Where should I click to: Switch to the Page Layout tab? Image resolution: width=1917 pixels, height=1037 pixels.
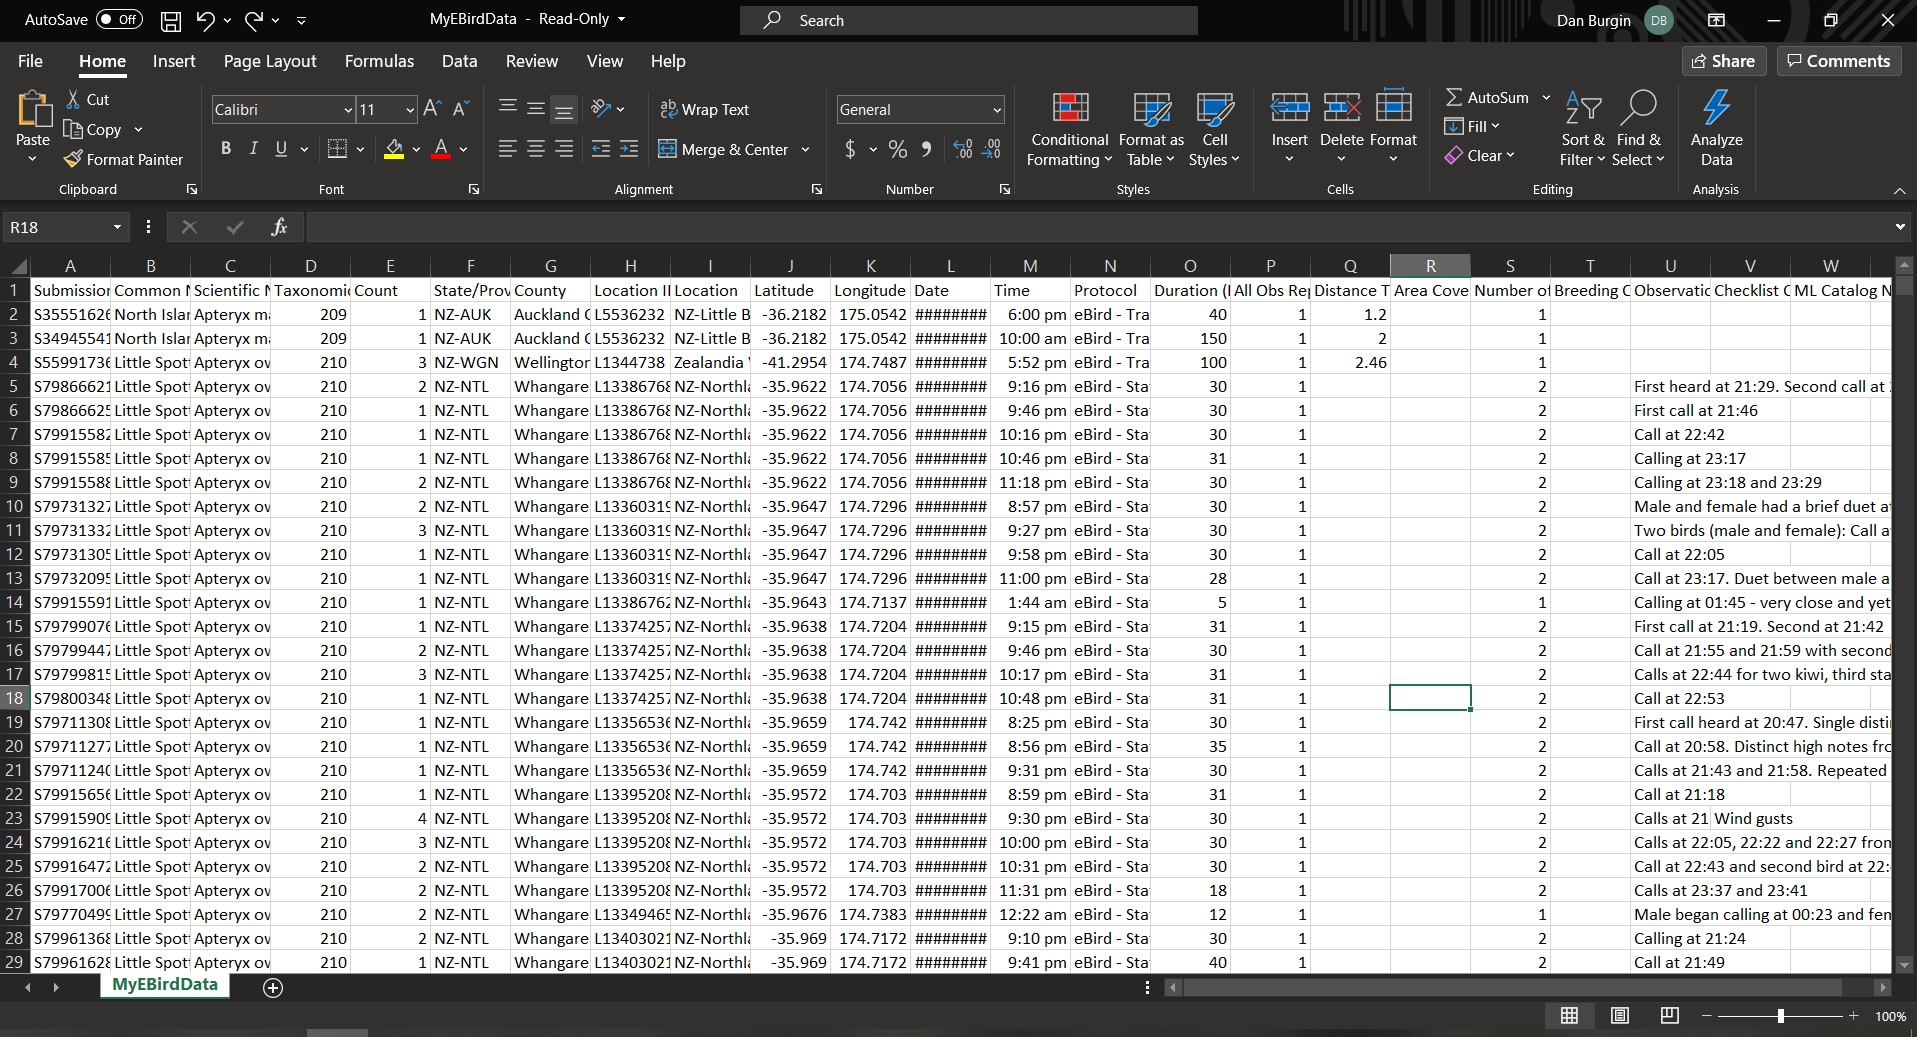tap(270, 61)
